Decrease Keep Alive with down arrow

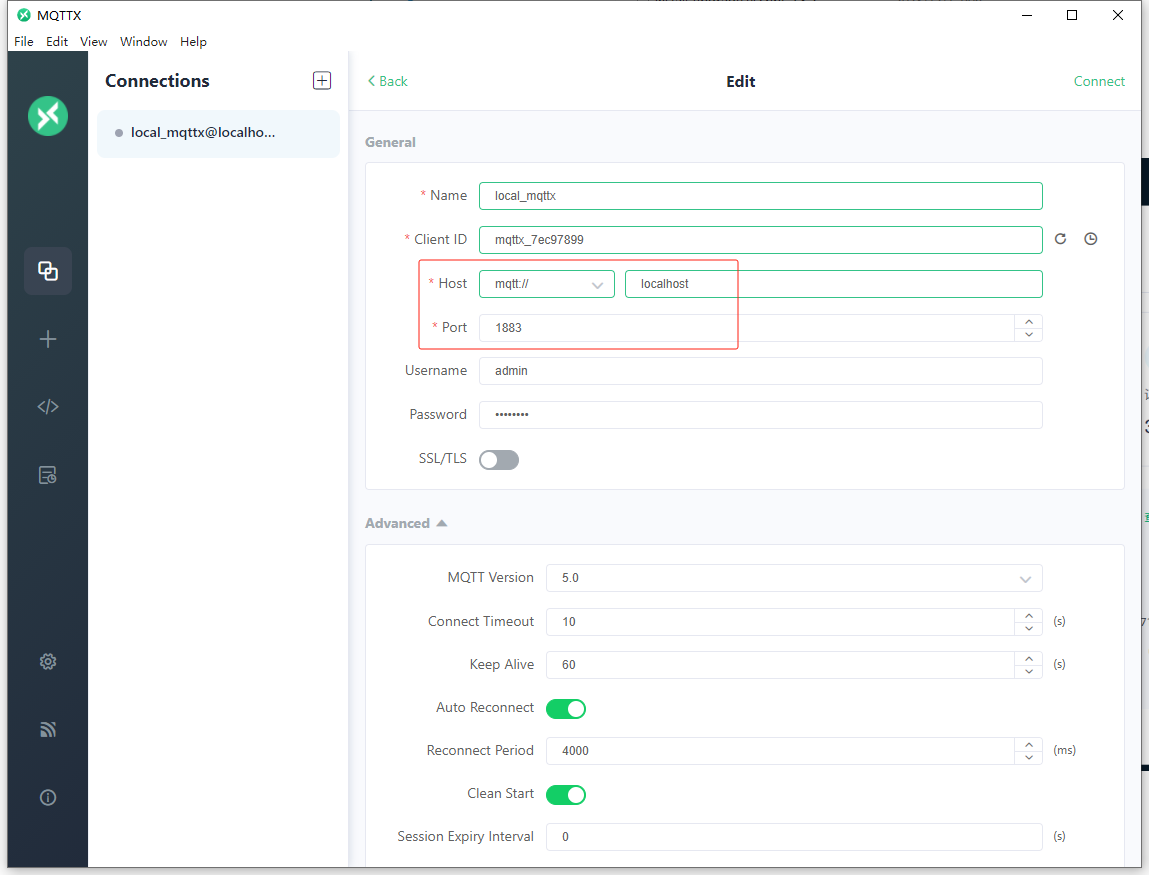pyautogui.click(x=1029, y=672)
